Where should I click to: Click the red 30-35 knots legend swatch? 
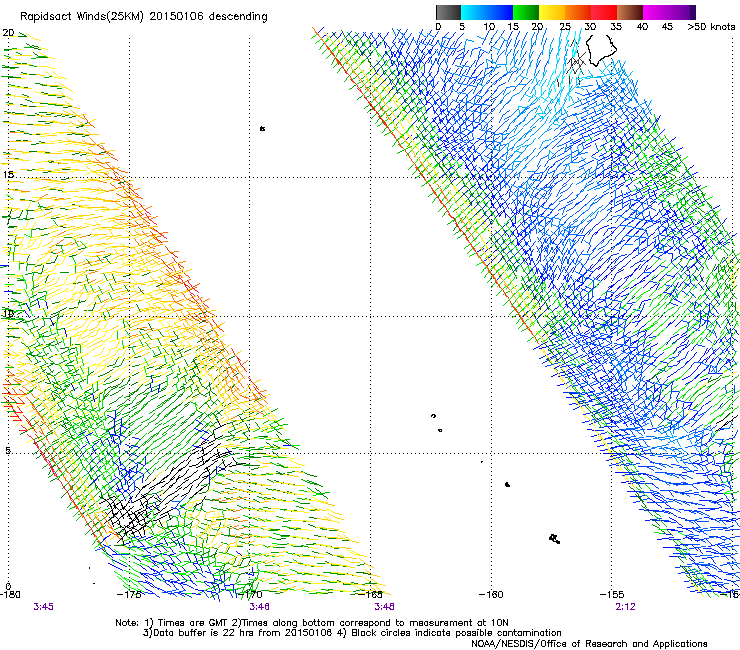[604, 12]
